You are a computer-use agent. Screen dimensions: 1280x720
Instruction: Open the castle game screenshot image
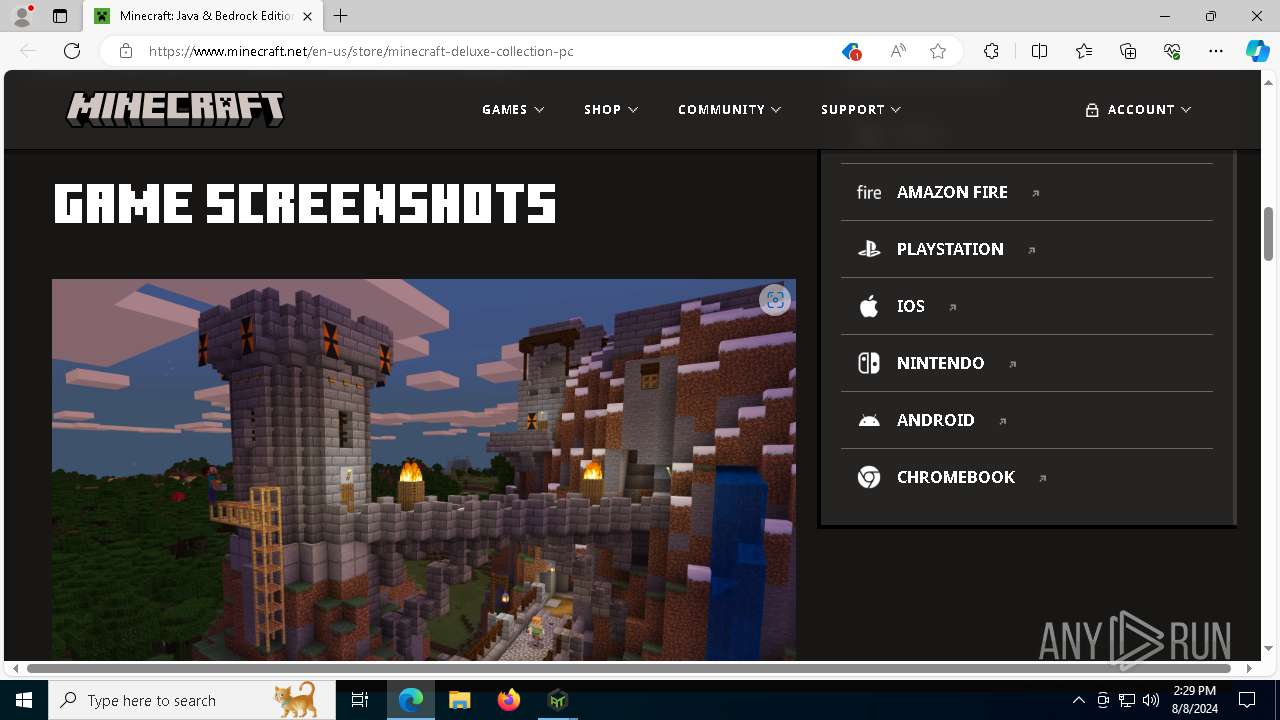424,470
